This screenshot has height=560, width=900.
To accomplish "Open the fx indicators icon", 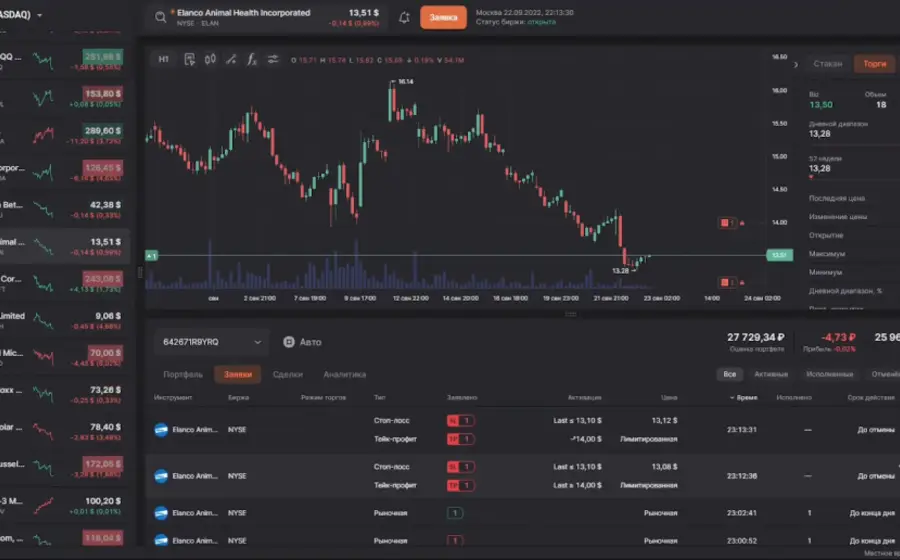I will (x=251, y=59).
